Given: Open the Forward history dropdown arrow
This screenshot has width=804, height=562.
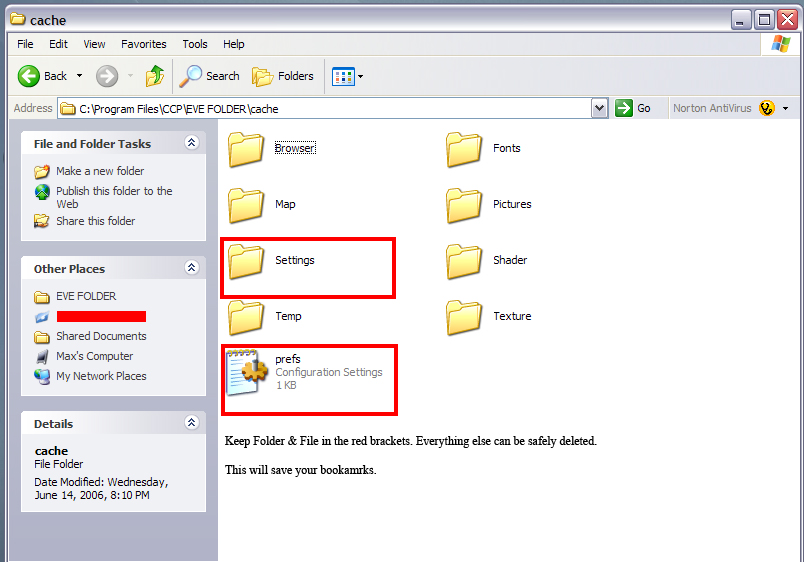Looking at the screenshot, I should pyautogui.click(x=130, y=76).
